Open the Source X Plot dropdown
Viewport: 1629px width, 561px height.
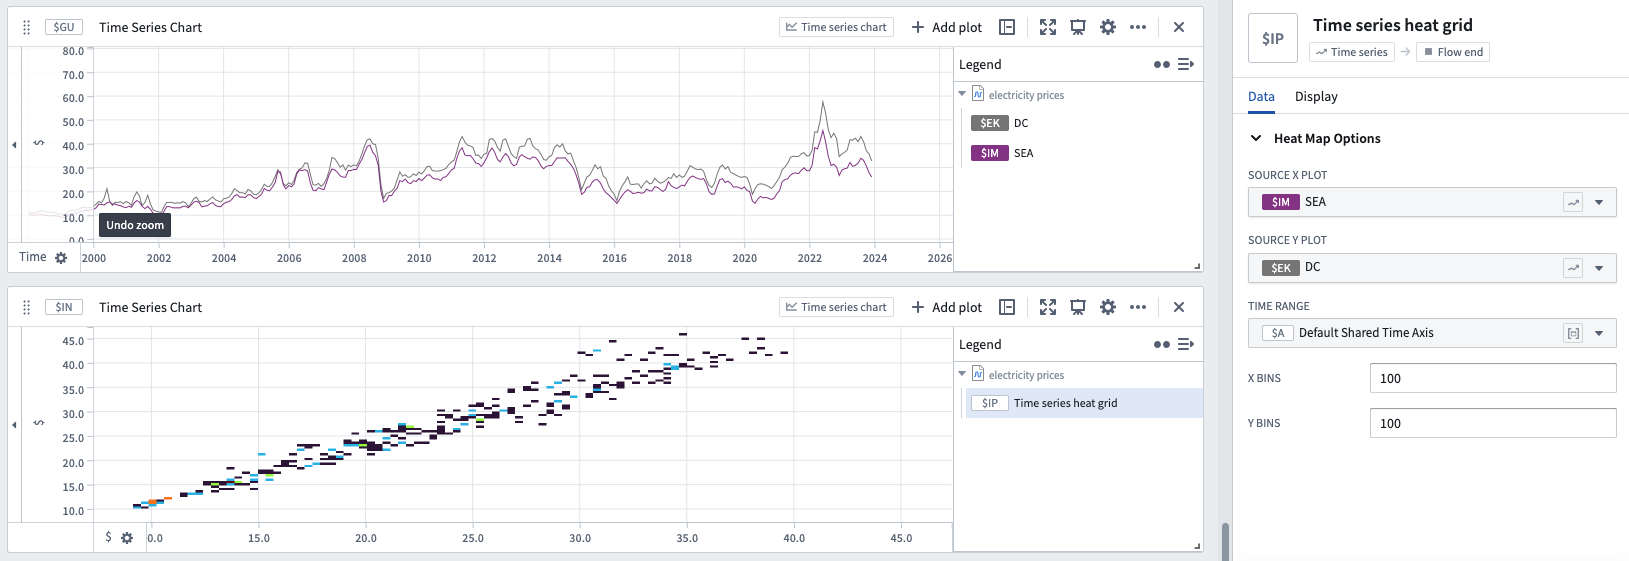(1599, 202)
